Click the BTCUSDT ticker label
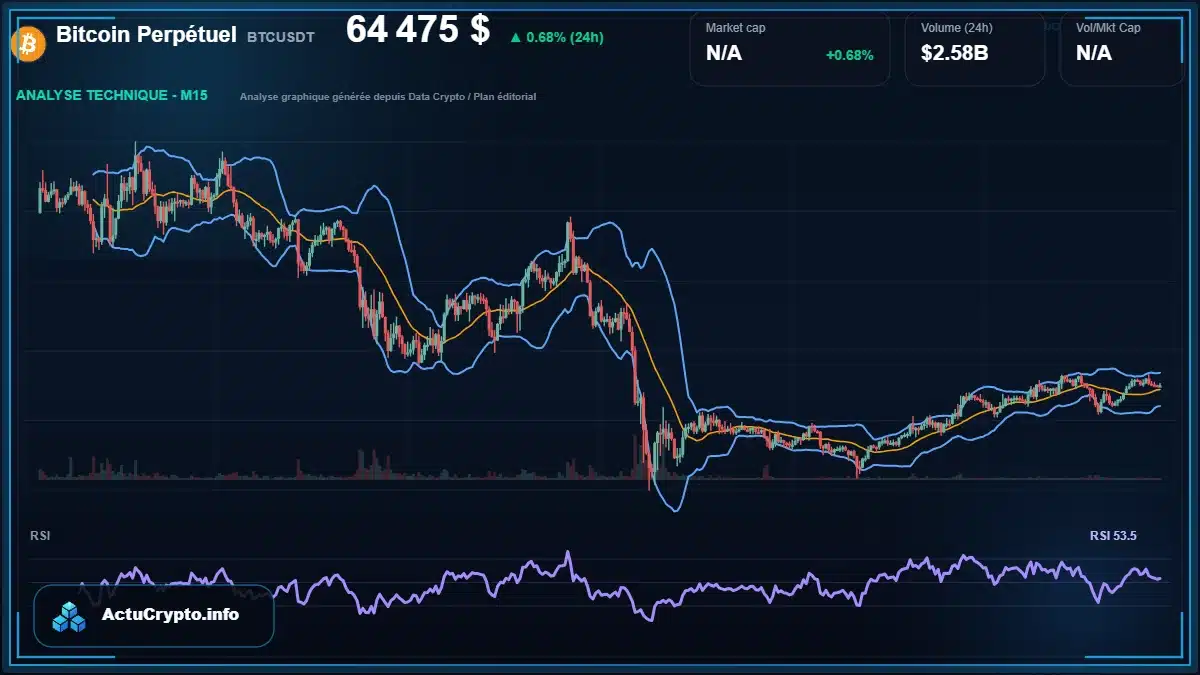 coord(281,37)
